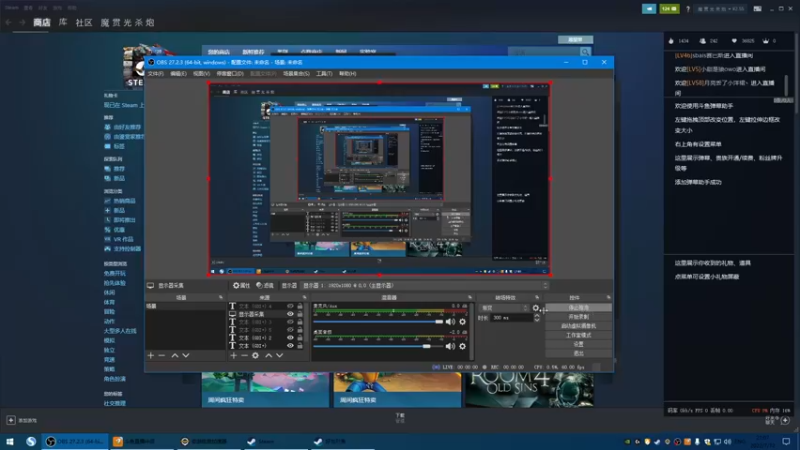The width and height of the screenshot is (800, 450).
Task: Mute the microphone channel speaker icon
Action: 450,322
